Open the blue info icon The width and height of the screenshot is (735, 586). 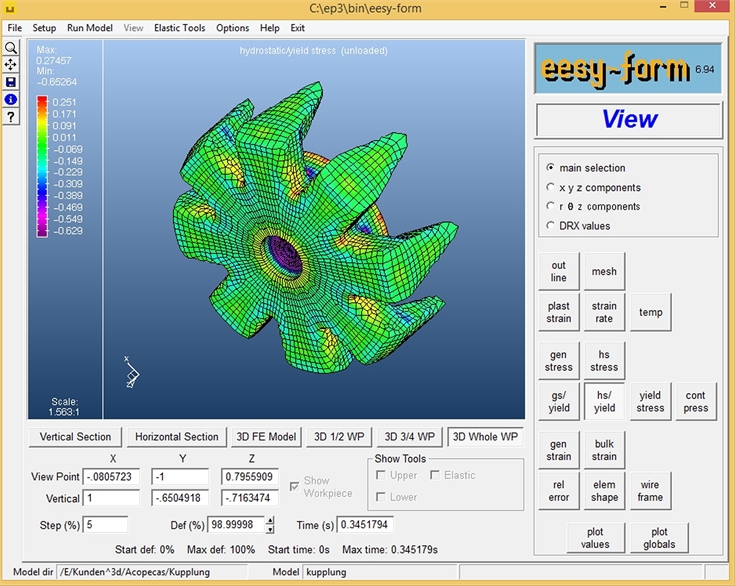11,99
